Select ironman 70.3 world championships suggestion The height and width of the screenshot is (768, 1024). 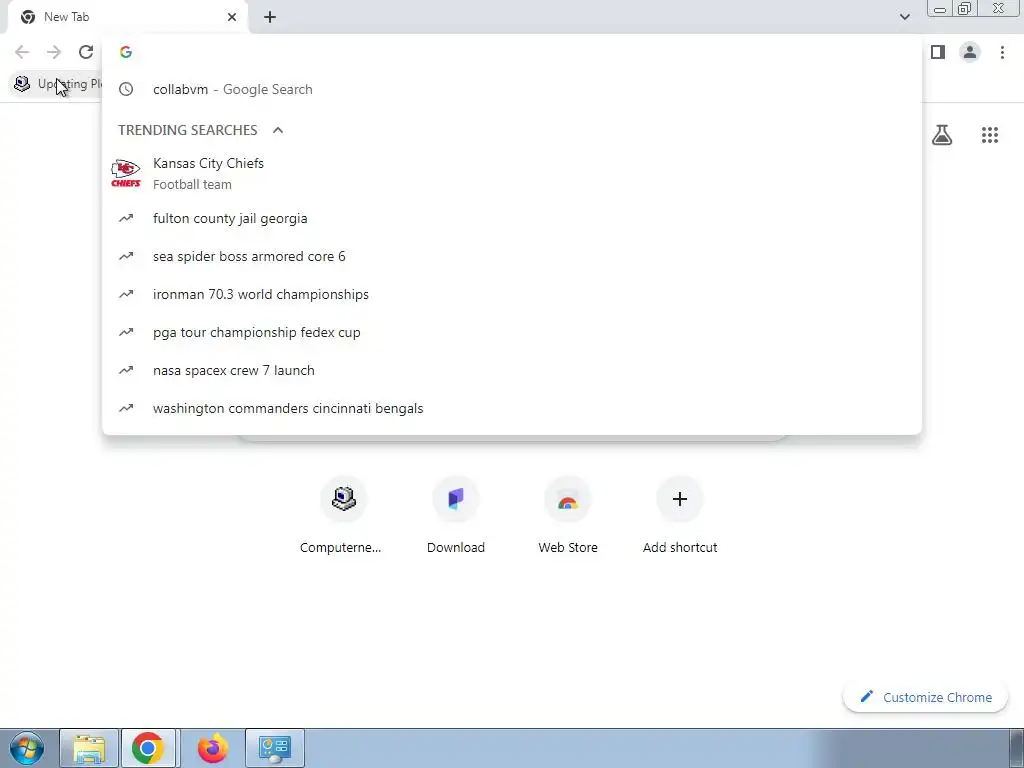tap(512, 295)
